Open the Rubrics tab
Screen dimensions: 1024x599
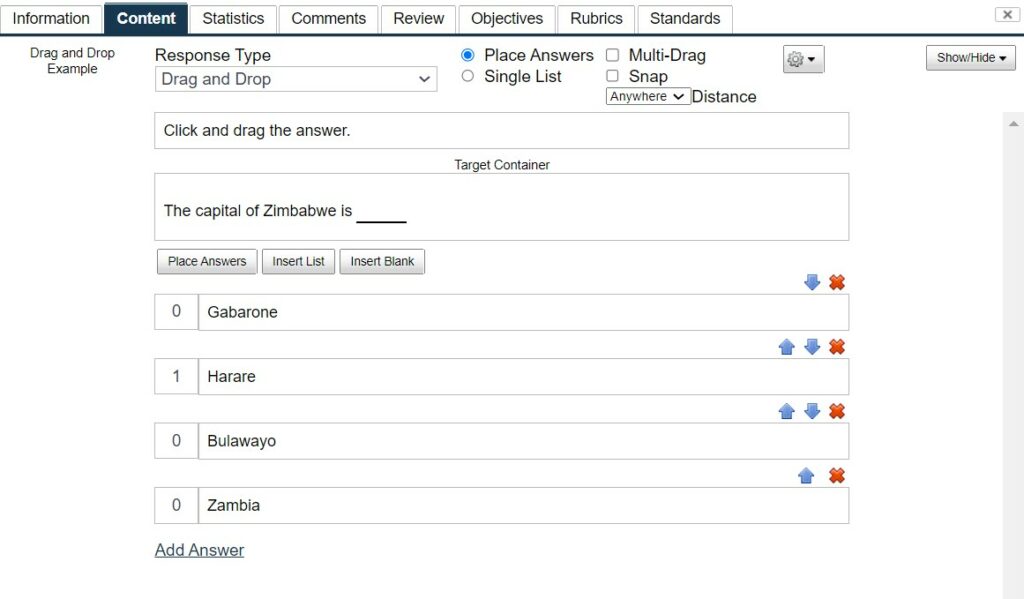click(x=596, y=18)
